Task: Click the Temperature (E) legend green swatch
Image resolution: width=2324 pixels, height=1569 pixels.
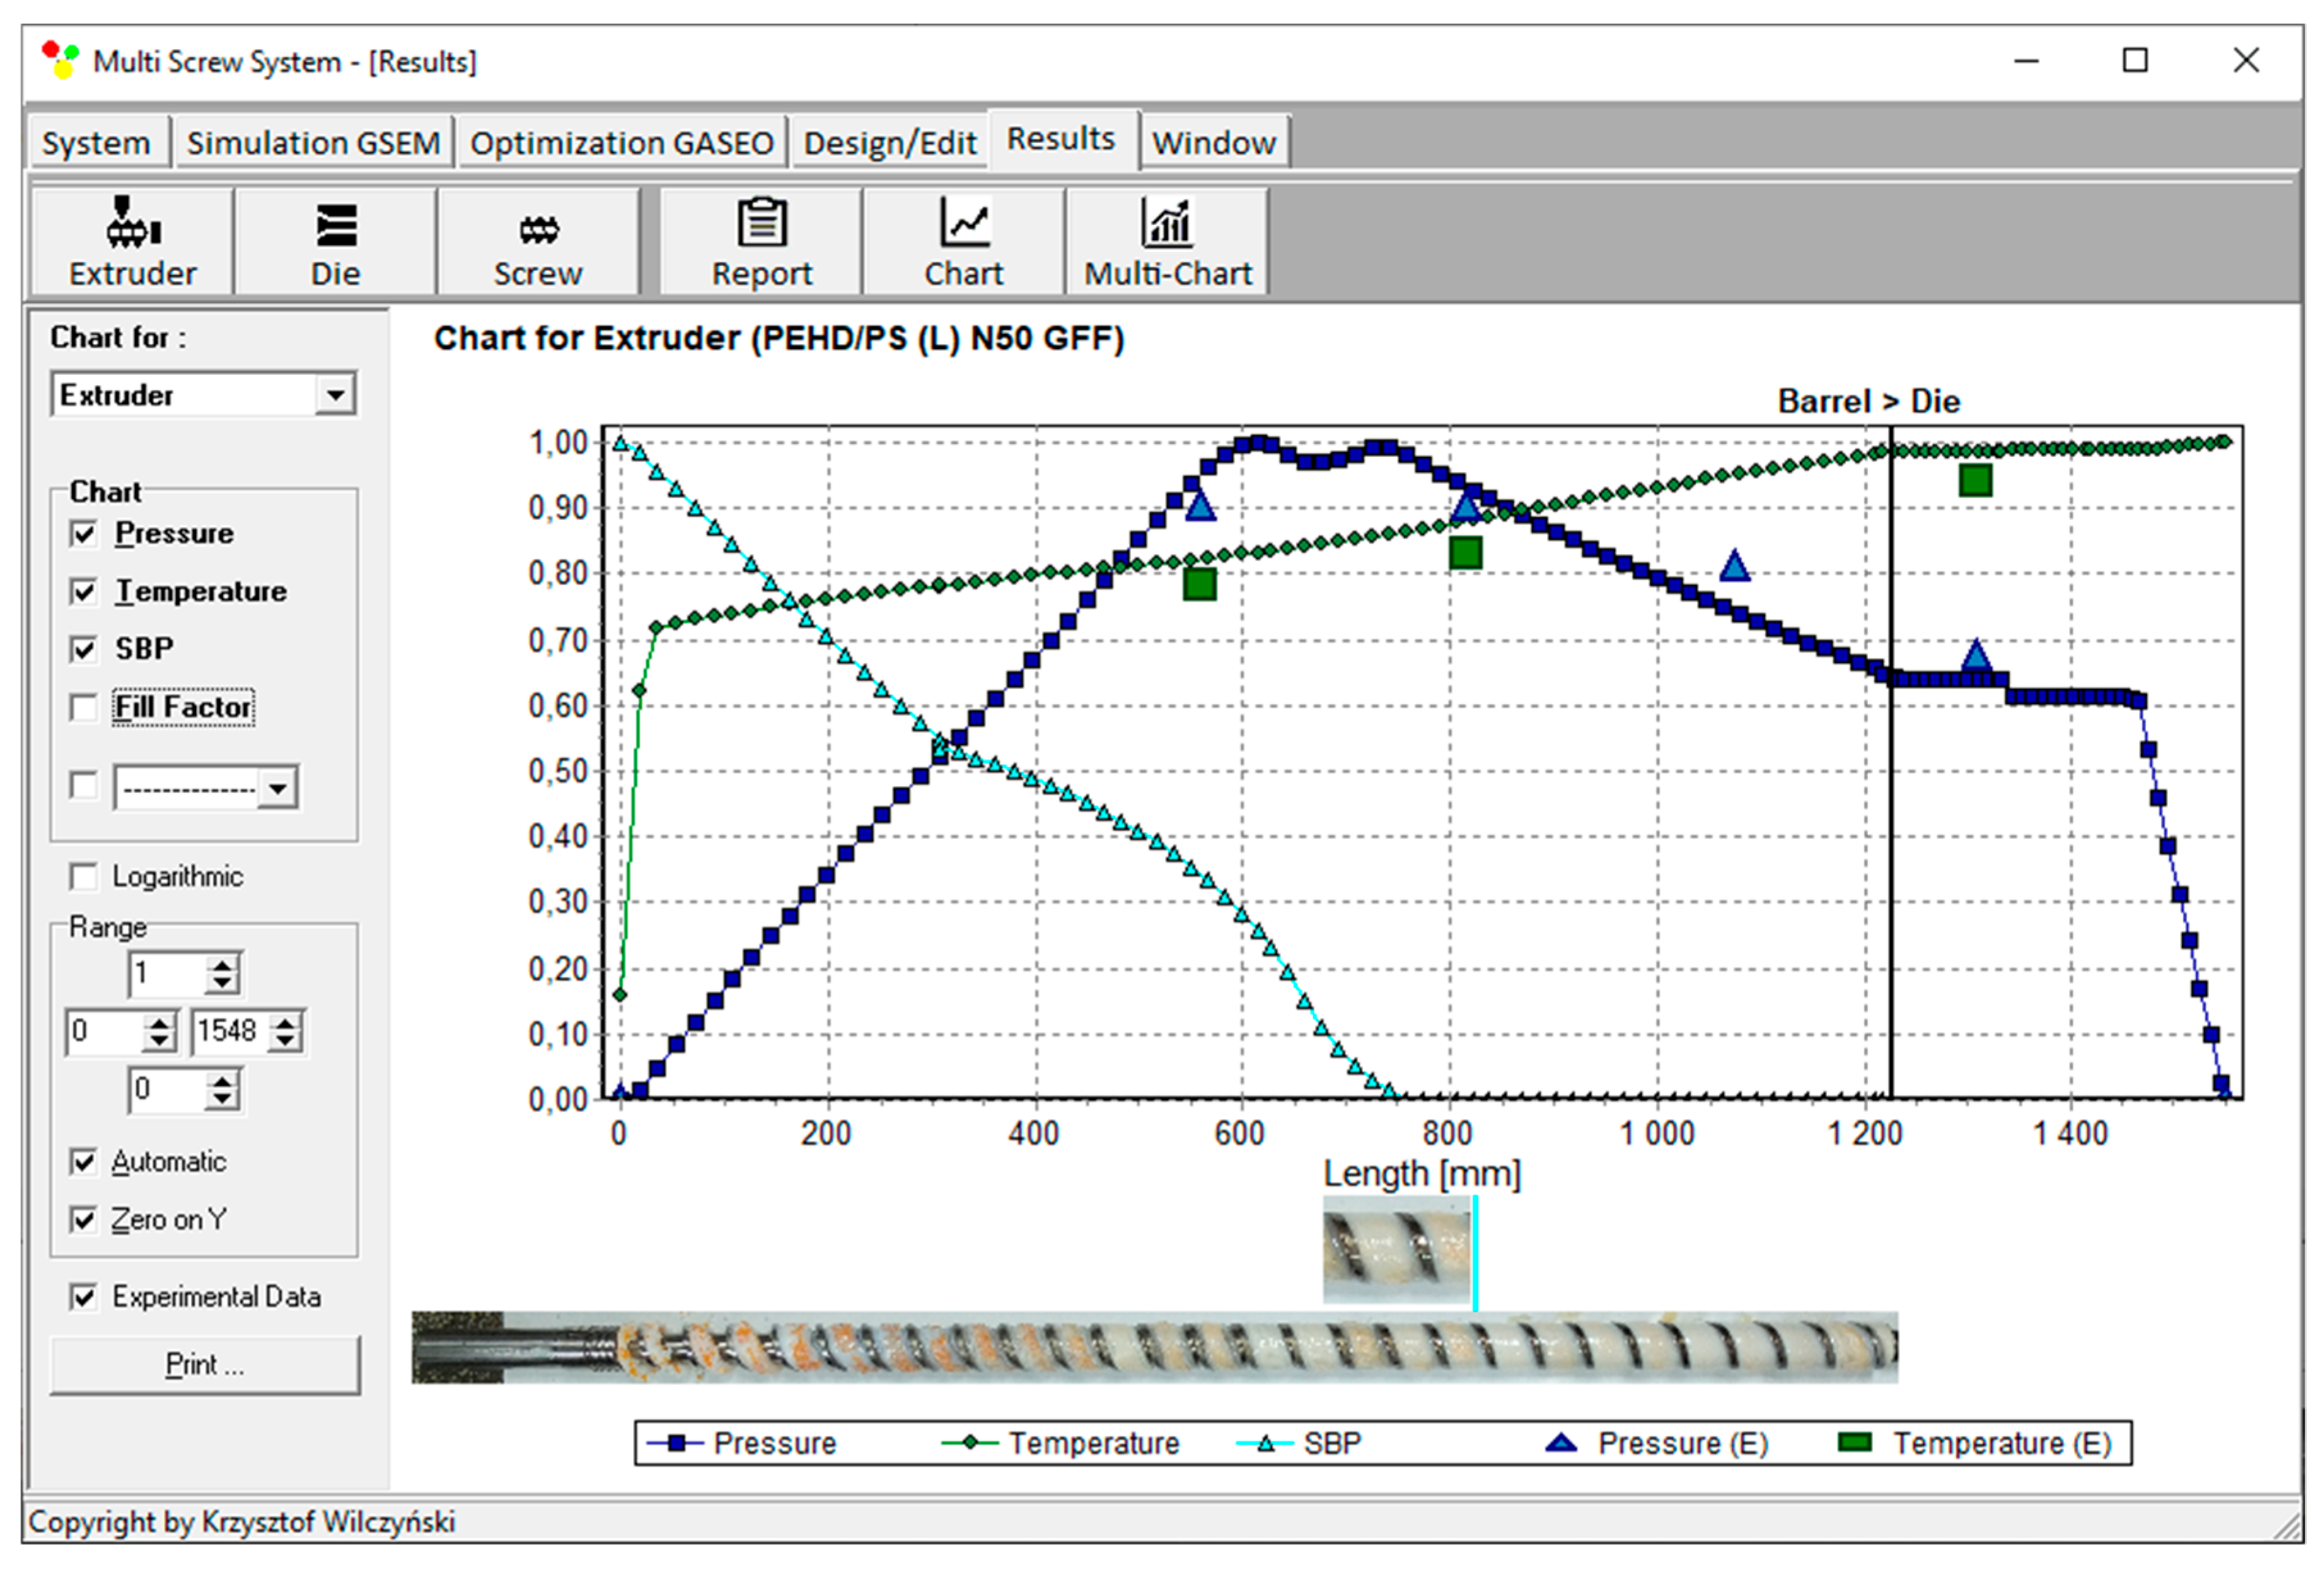Action: 1855,1443
